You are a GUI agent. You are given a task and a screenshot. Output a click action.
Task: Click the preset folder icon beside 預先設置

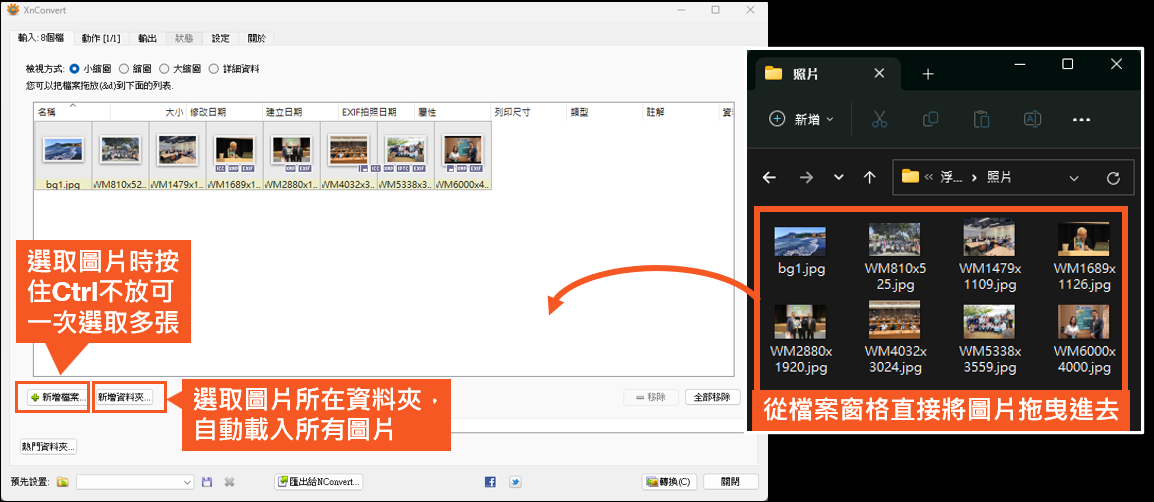(63, 482)
